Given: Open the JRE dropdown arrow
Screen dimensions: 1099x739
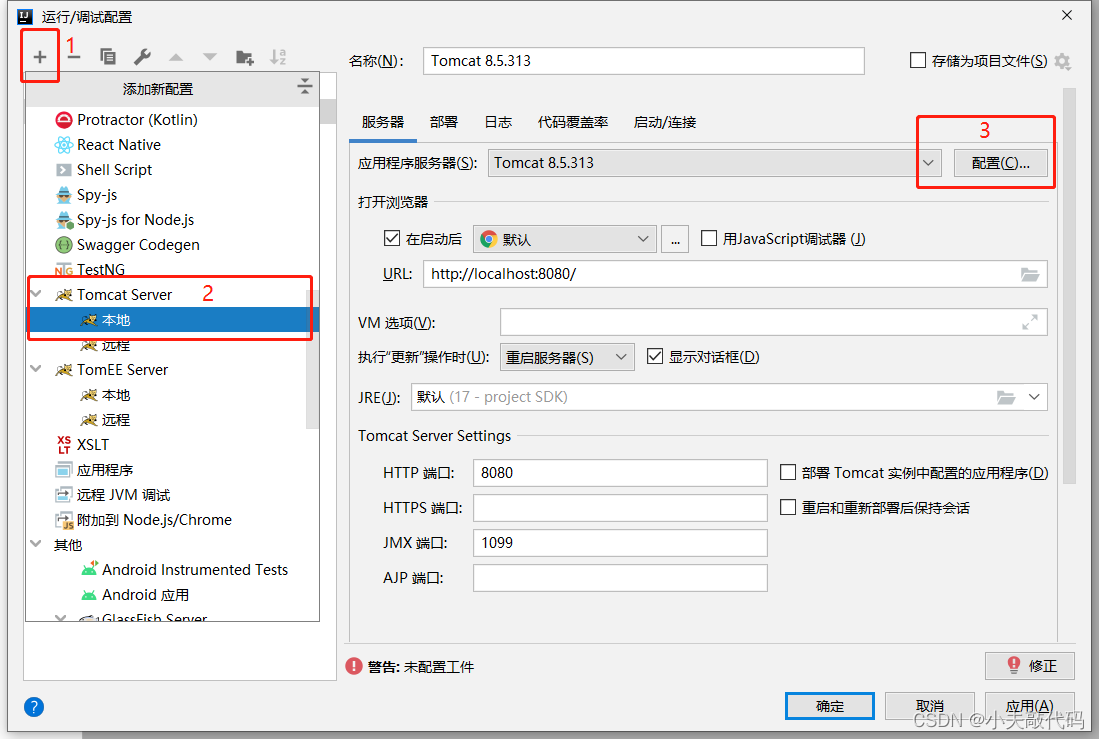Looking at the screenshot, I should pyautogui.click(x=1034, y=397).
